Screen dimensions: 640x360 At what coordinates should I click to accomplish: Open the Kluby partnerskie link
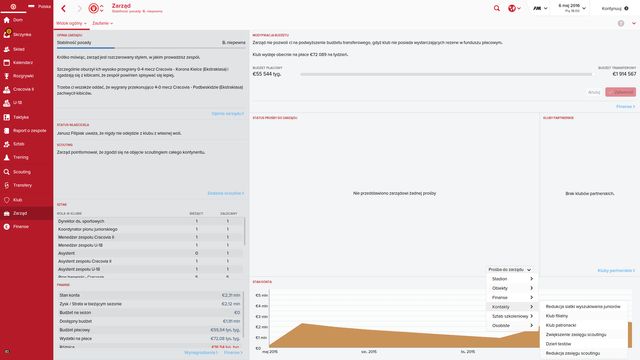click(616, 271)
